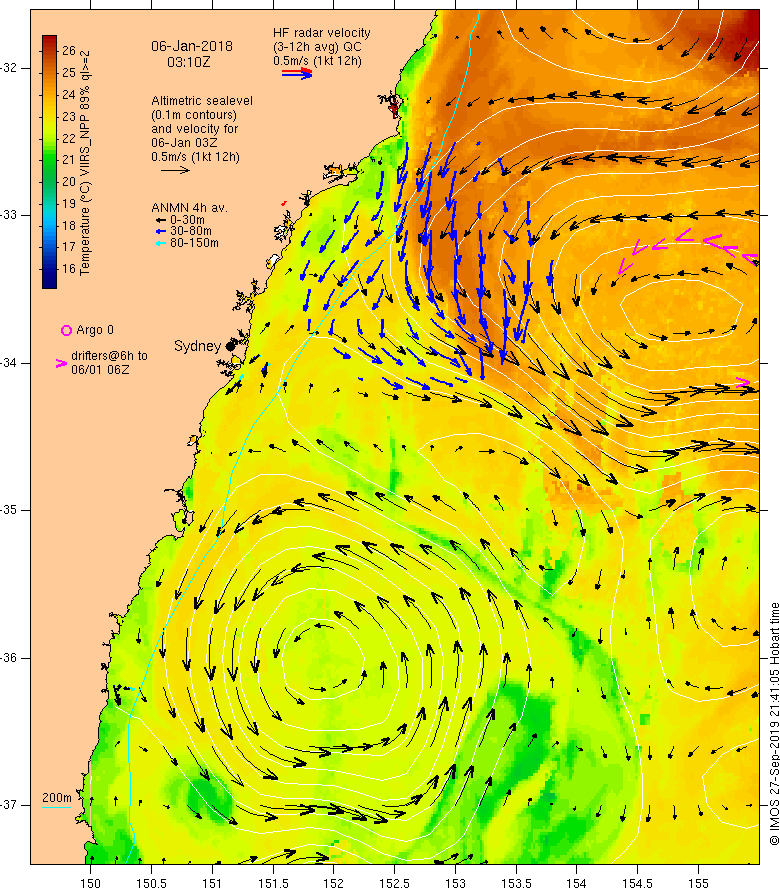This screenshot has width=780, height=890.
Task: Click the green 21 degree colorbar section
Action: pos(49,160)
